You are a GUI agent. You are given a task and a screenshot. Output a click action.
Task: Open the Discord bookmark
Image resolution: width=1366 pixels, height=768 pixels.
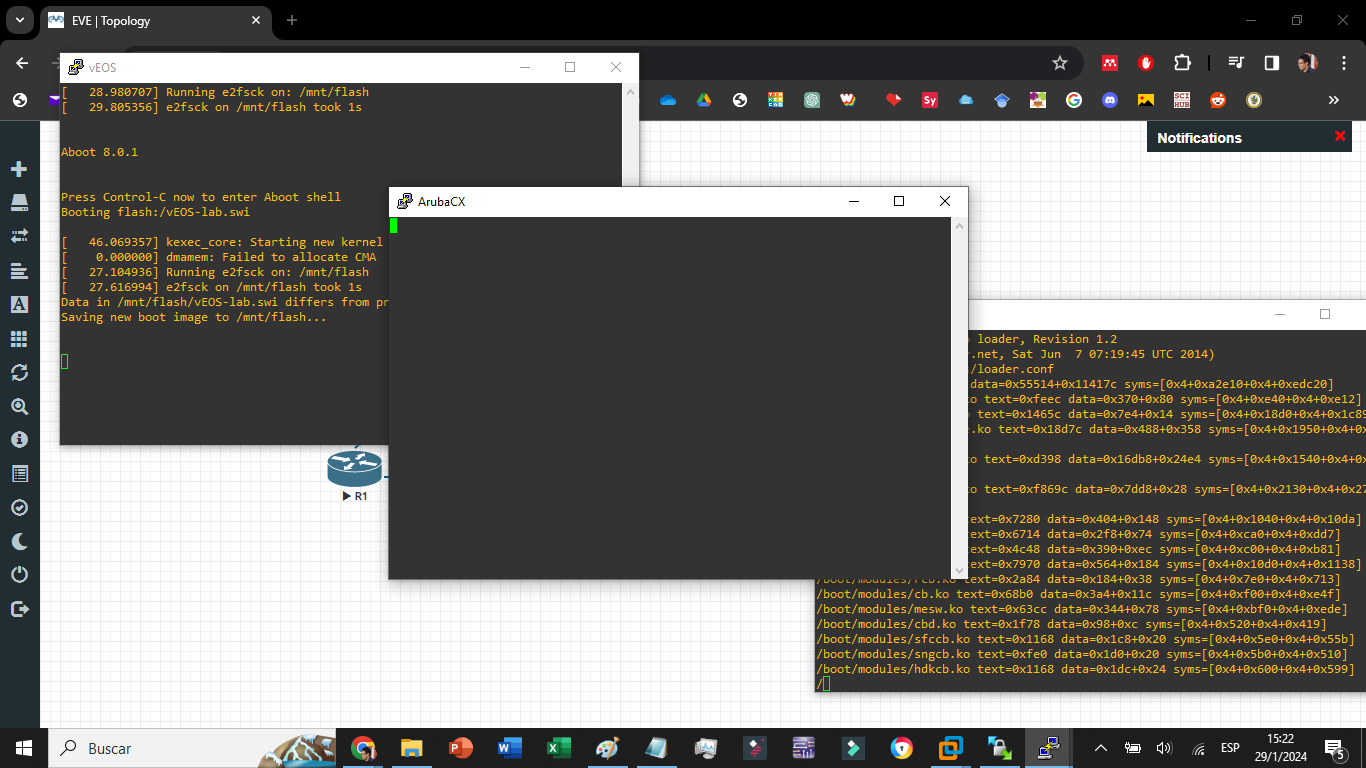pos(1110,100)
